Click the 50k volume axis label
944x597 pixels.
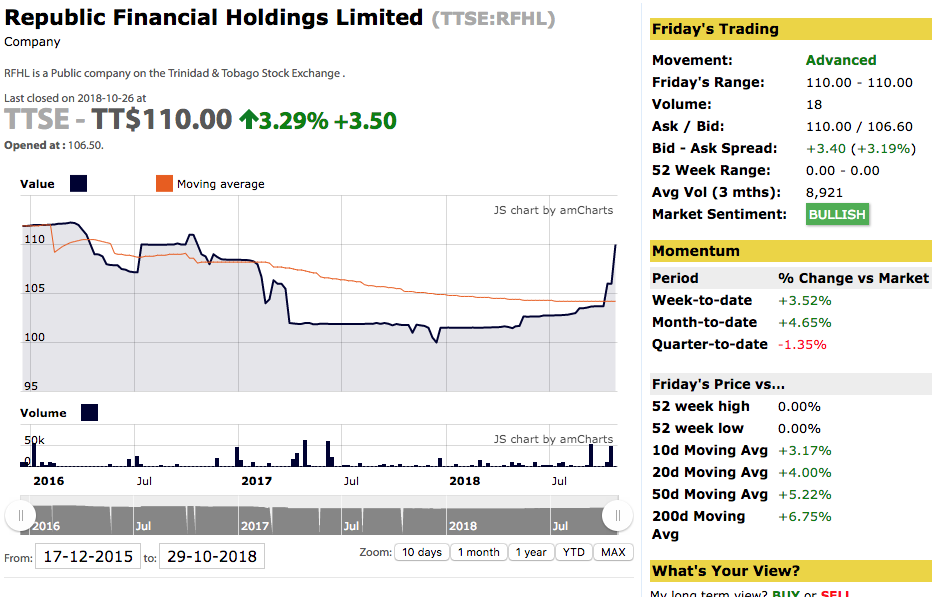[x=34, y=440]
